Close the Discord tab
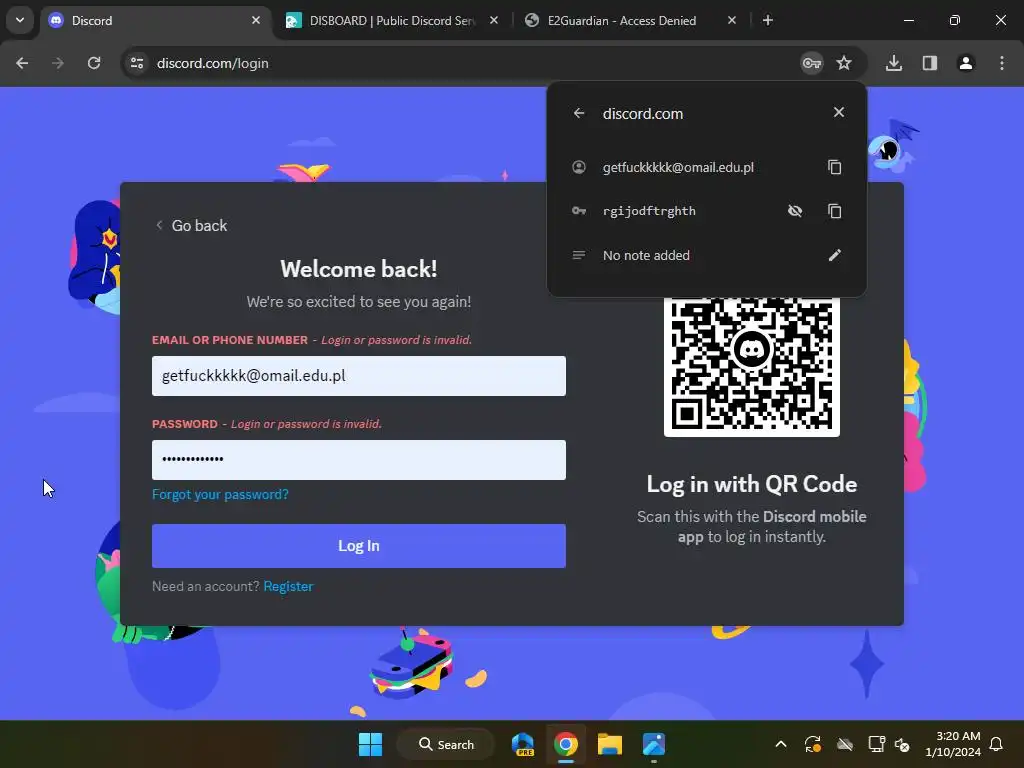The height and width of the screenshot is (768, 1024). point(256,20)
